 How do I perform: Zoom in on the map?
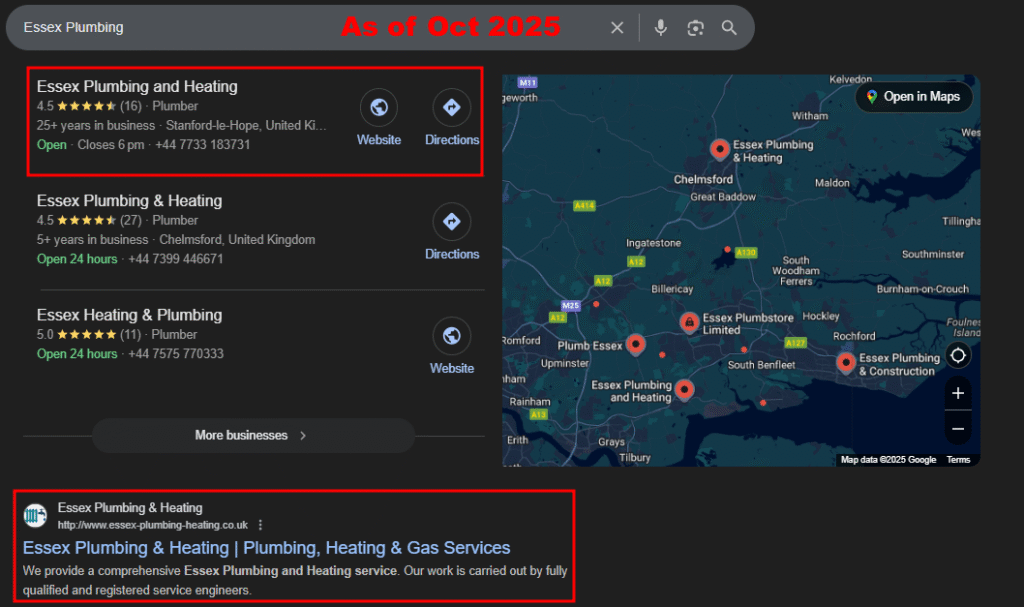tap(957, 393)
